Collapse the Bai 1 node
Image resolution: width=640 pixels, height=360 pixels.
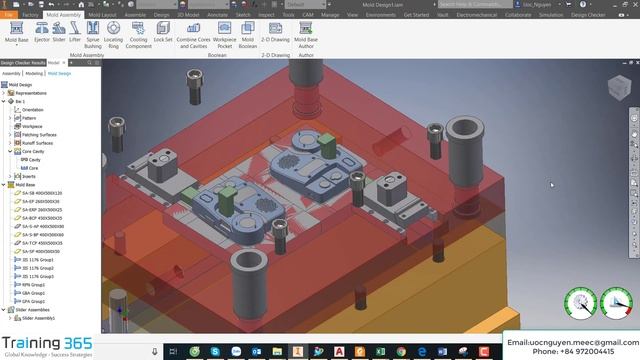pos(4,101)
